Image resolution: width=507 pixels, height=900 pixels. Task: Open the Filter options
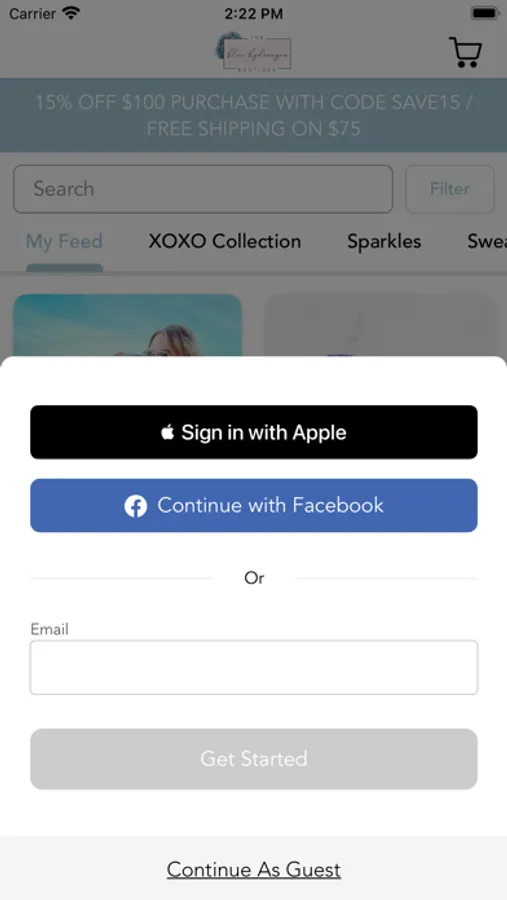(x=450, y=189)
